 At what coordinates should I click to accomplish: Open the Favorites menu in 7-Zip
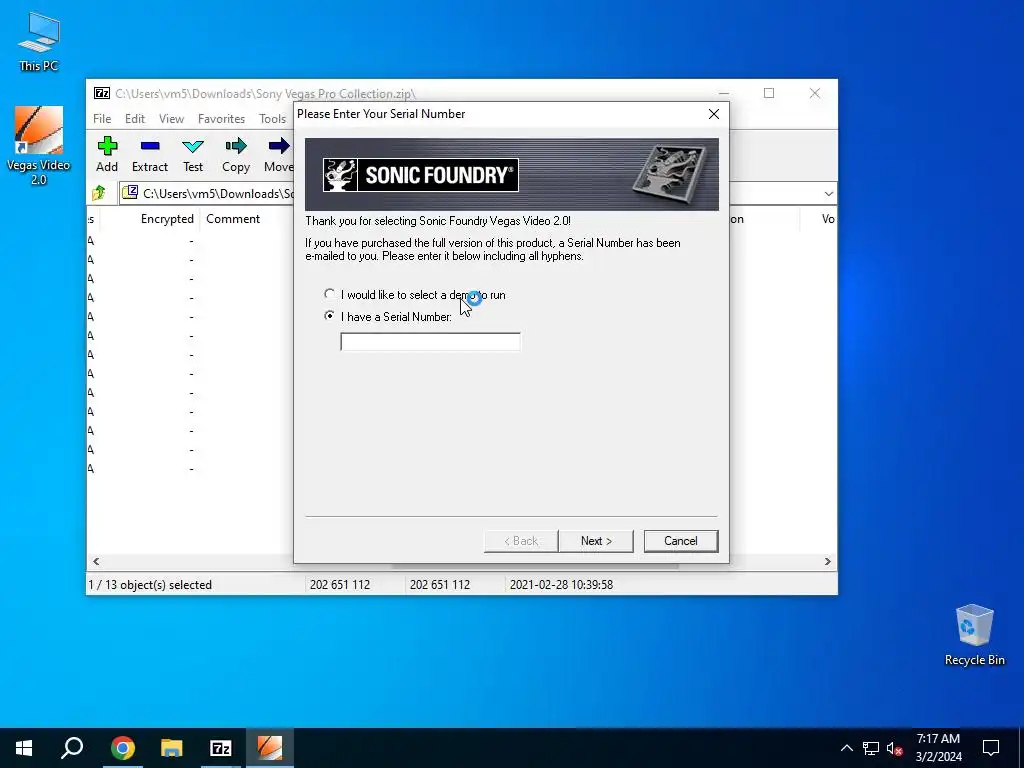221,119
